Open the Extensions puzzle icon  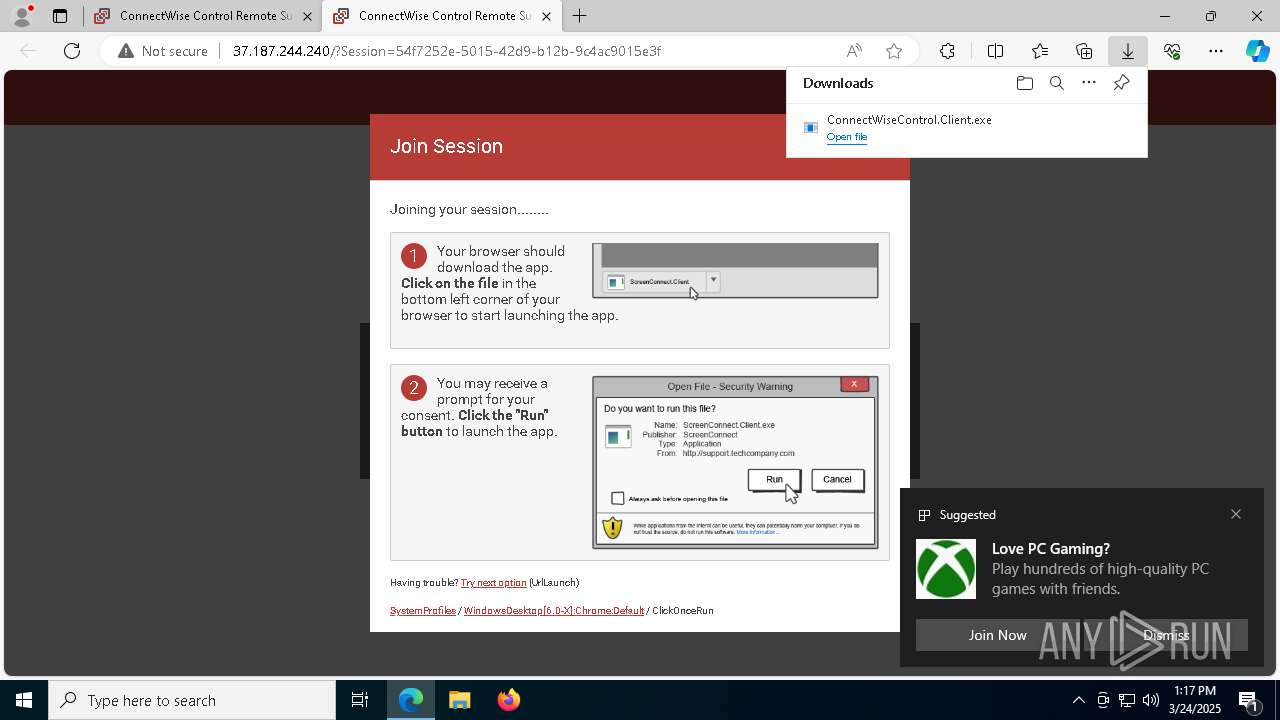(947, 51)
